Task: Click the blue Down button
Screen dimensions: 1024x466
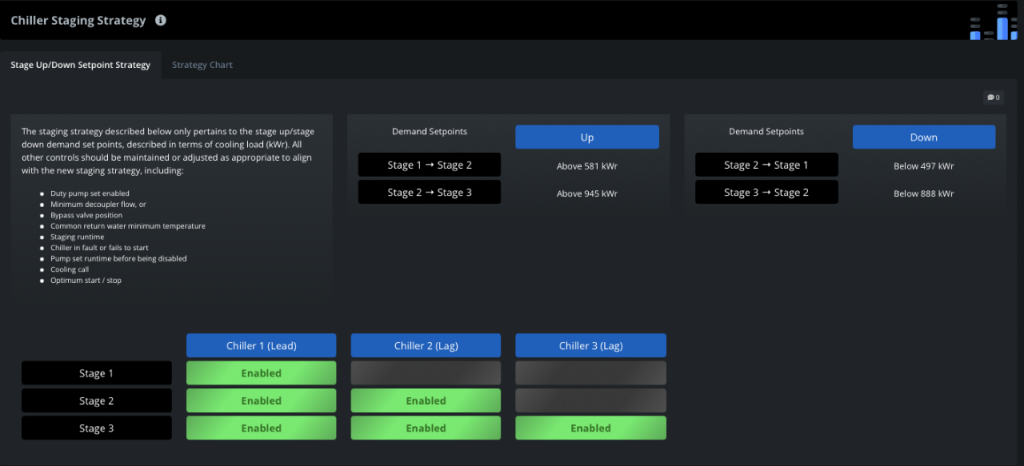Action: tap(924, 137)
